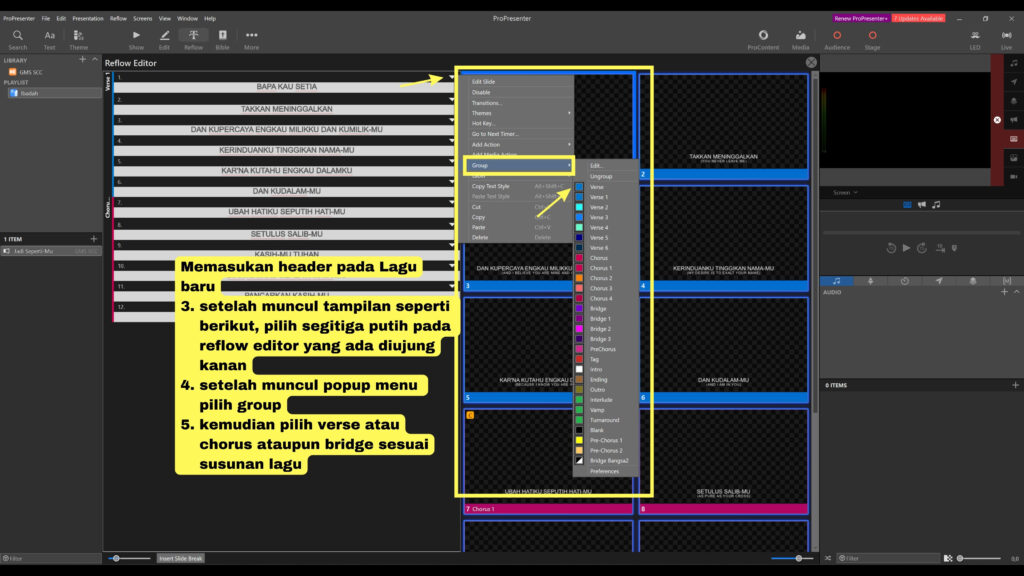Click the Clear All X button on preview
The height and width of the screenshot is (576, 1024).
[x=997, y=120]
